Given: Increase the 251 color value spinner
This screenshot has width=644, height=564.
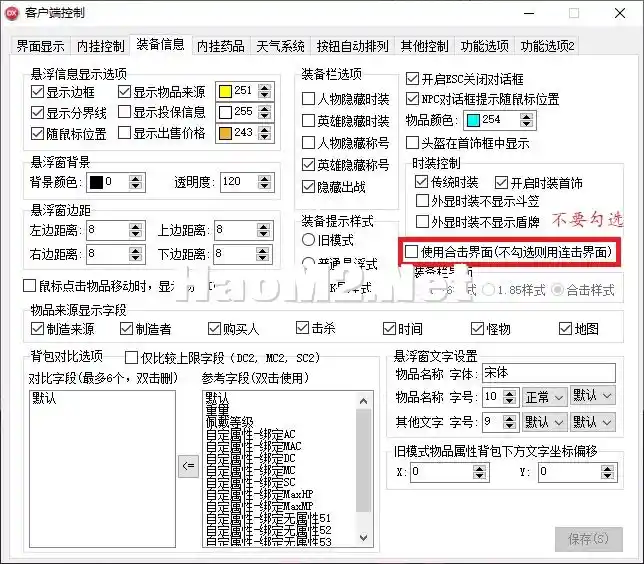Looking at the screenshot, I should [265, 87].
